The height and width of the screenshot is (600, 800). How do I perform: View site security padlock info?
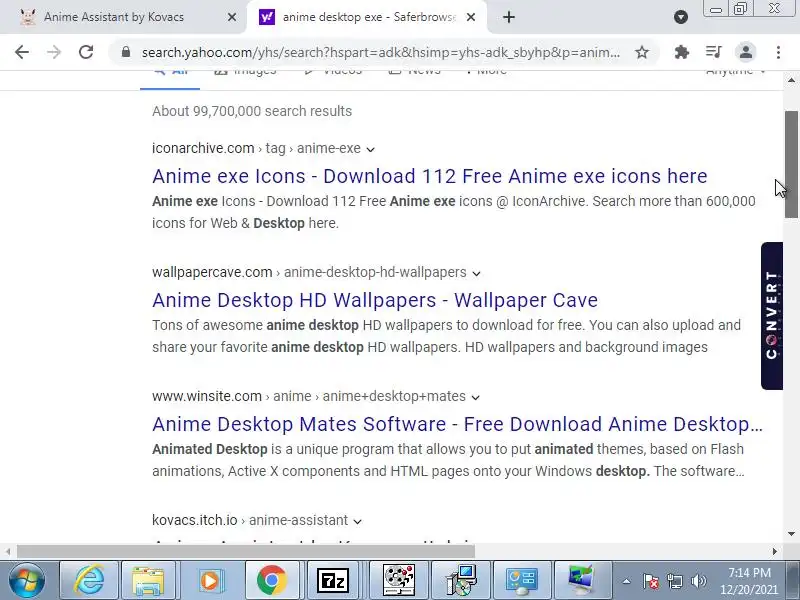(x=126, y=52)
